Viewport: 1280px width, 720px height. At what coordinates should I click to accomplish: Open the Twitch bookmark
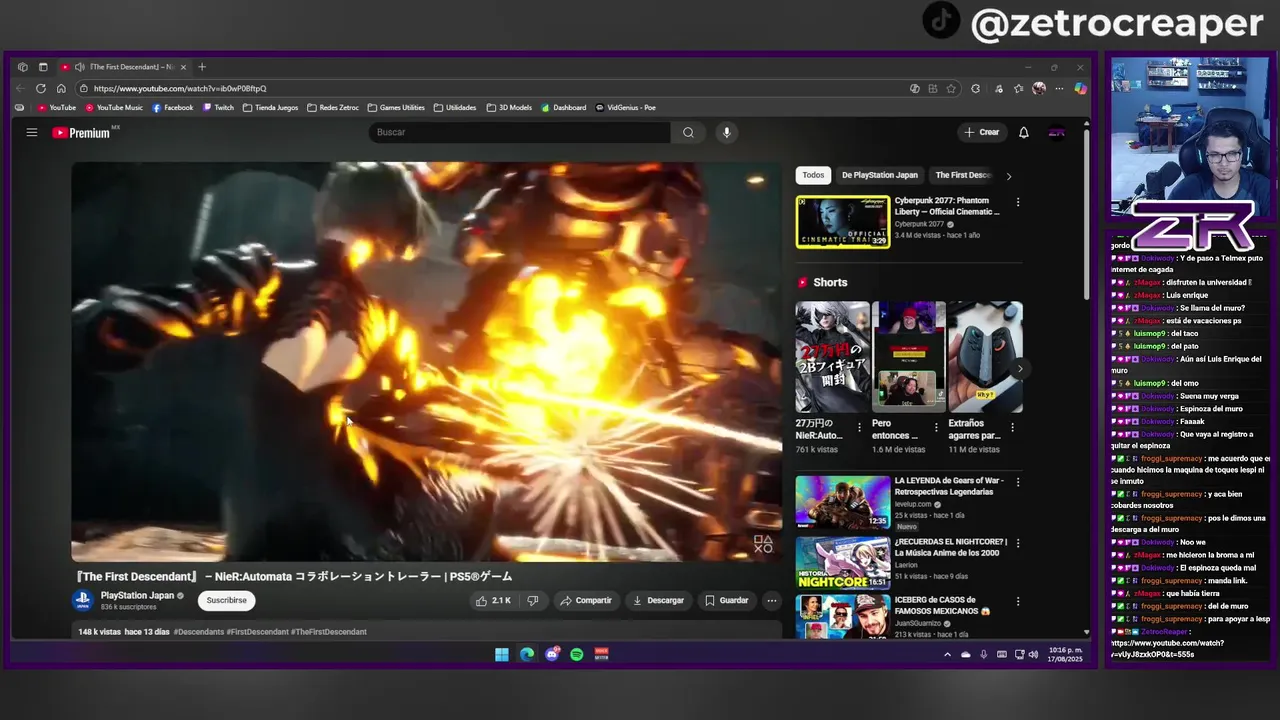click(x=218, y=107)
